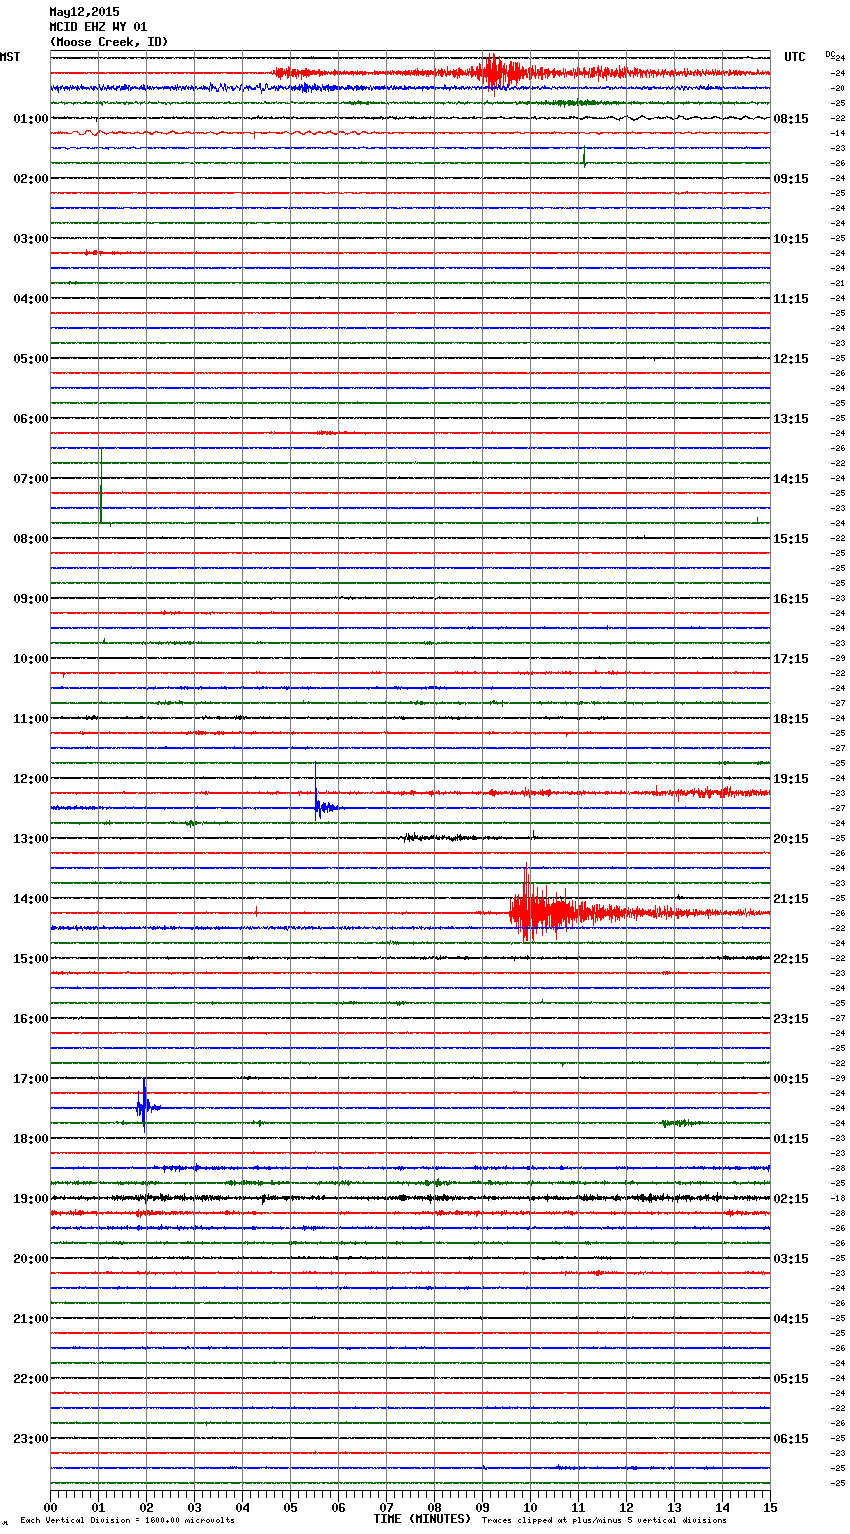
Task: Click the May12,2015 date header
Action: [x=84, y=12]
